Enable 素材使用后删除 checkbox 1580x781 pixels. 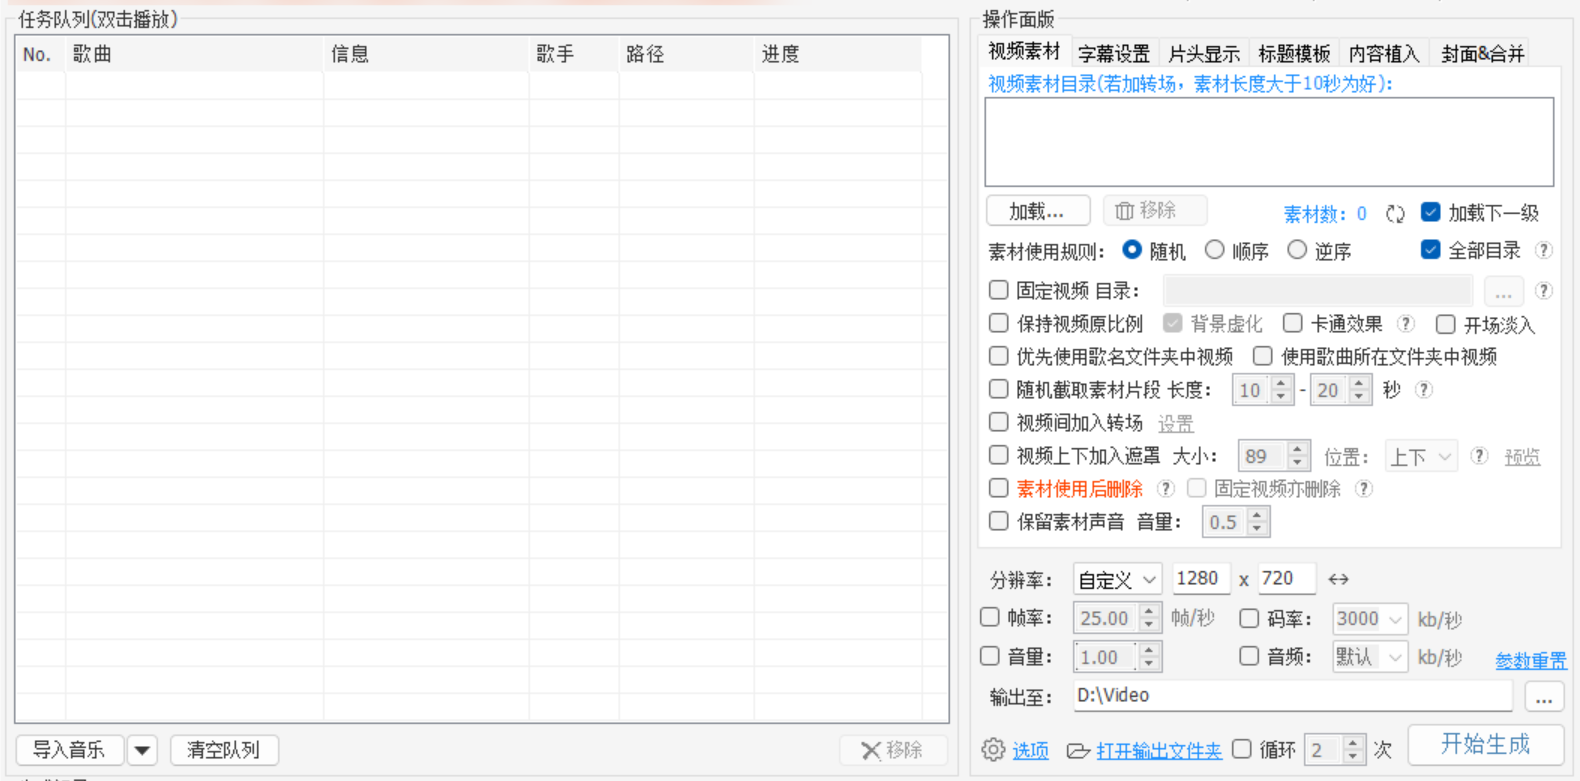click(998, 488)
